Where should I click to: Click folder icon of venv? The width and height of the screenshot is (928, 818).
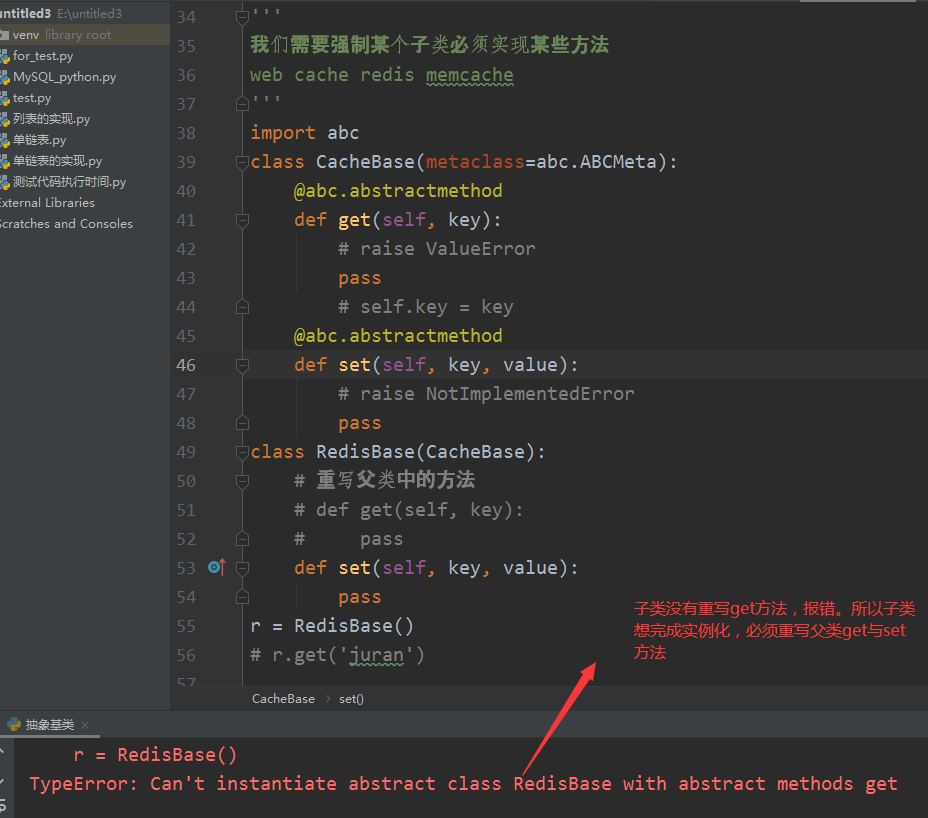click(4, 35)
